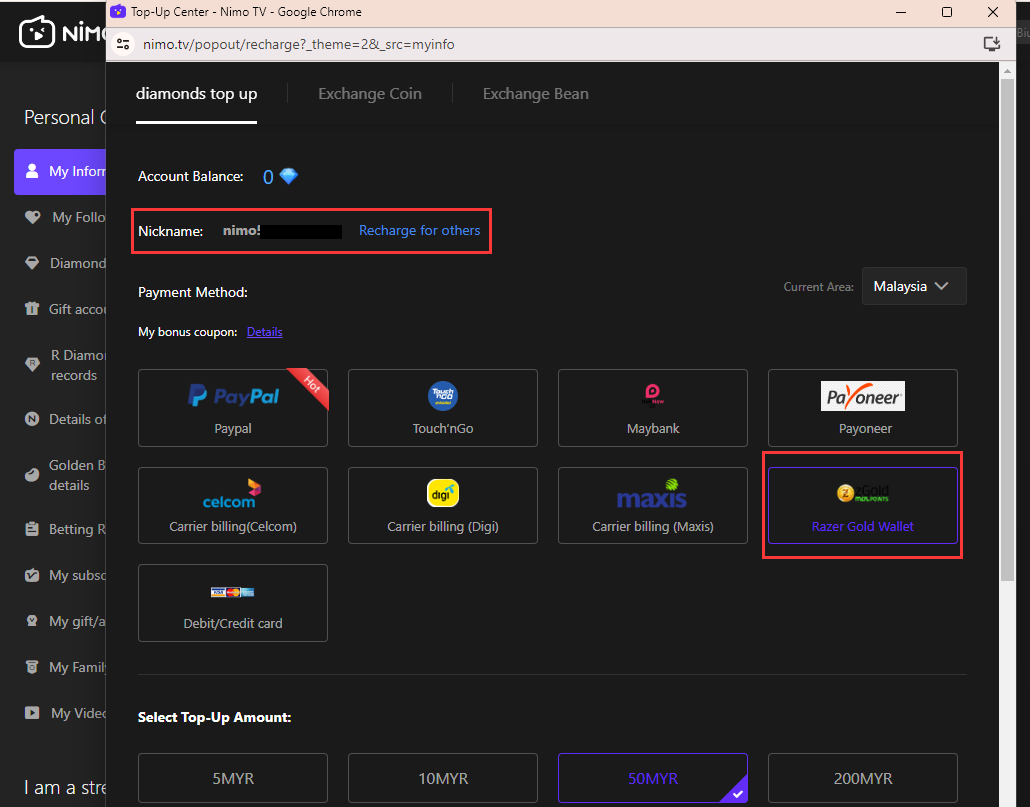
Task: Click the 'Current Area:' label
Action: pyautogui.click(x=818, y=287)
